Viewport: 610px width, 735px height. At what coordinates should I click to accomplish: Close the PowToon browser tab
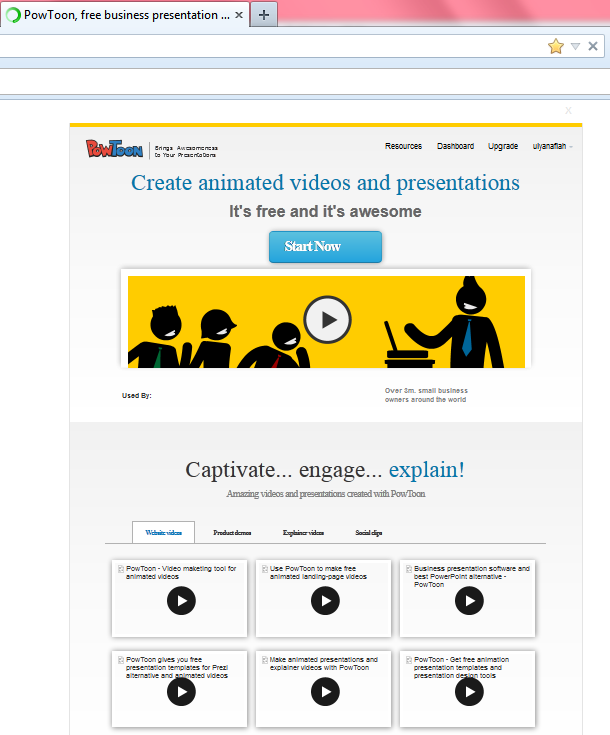pos(239,15)
